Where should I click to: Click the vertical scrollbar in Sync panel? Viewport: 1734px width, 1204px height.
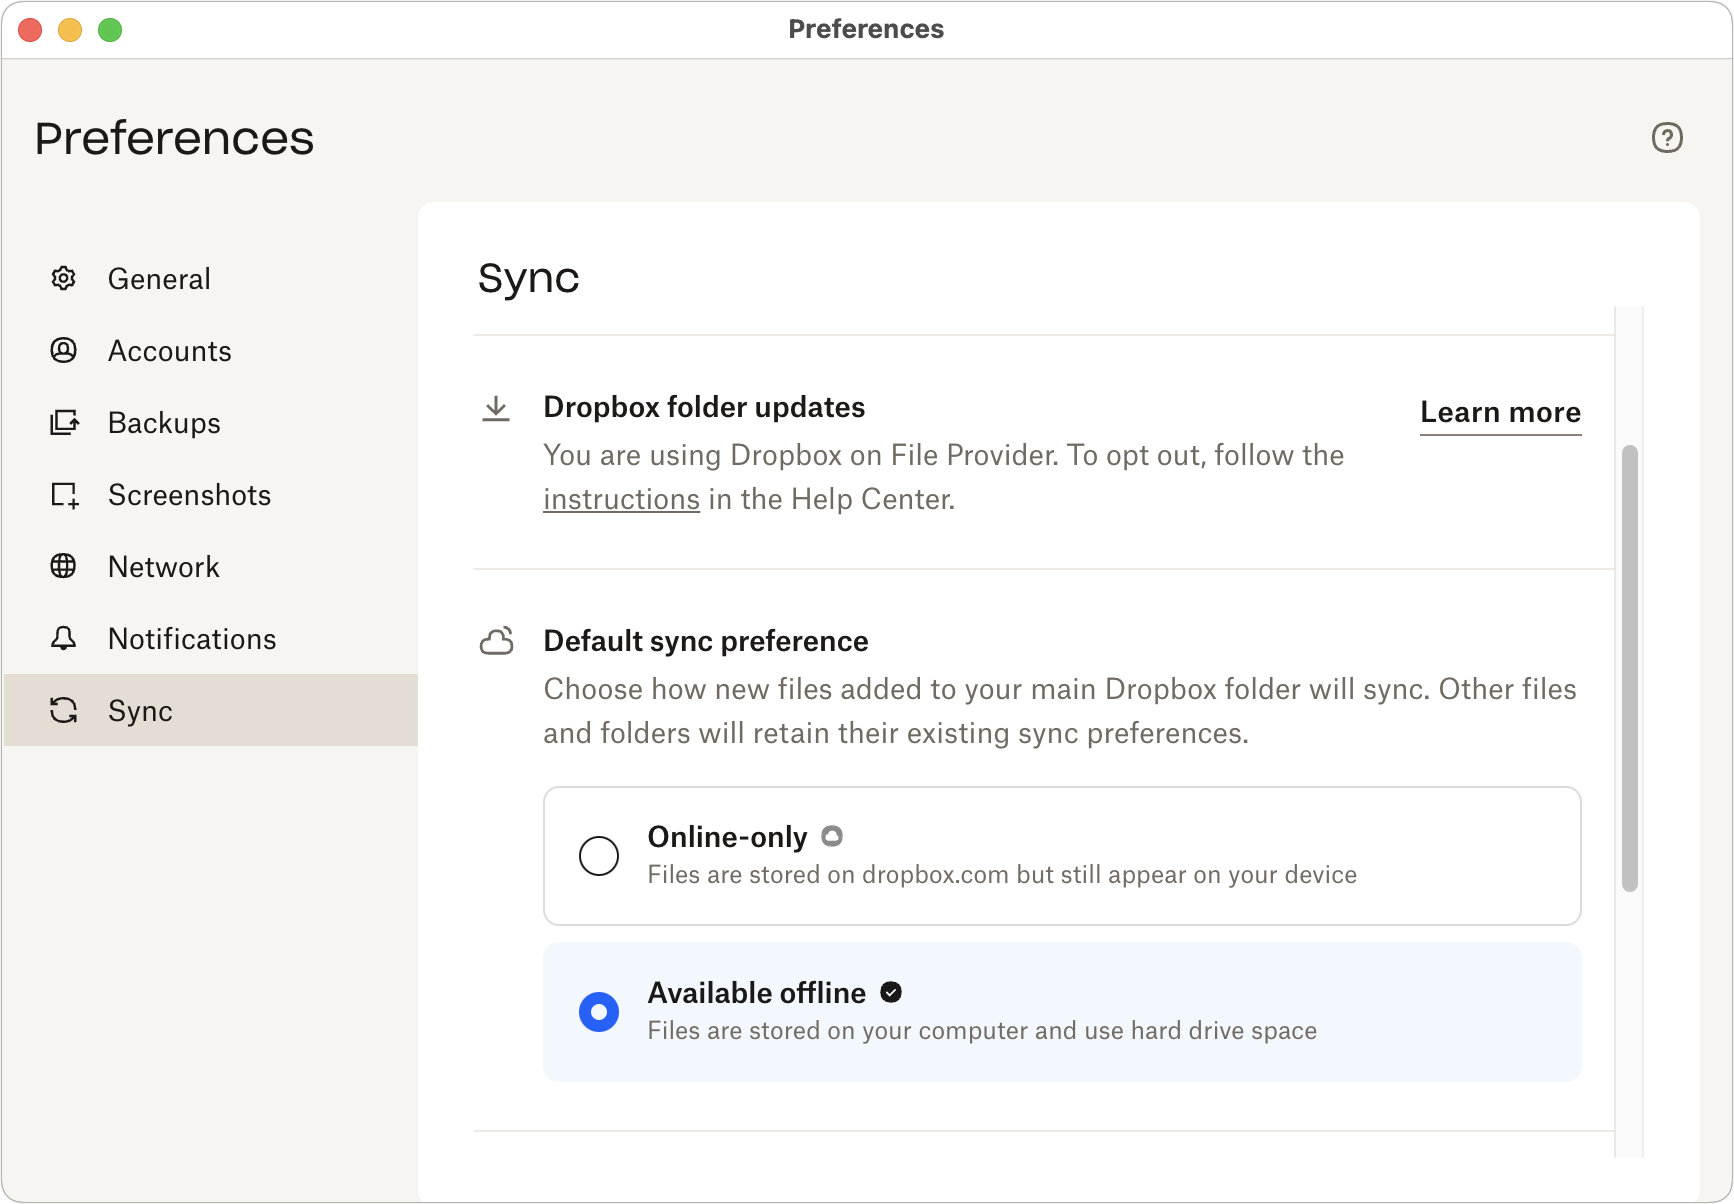pos(1629,668)
